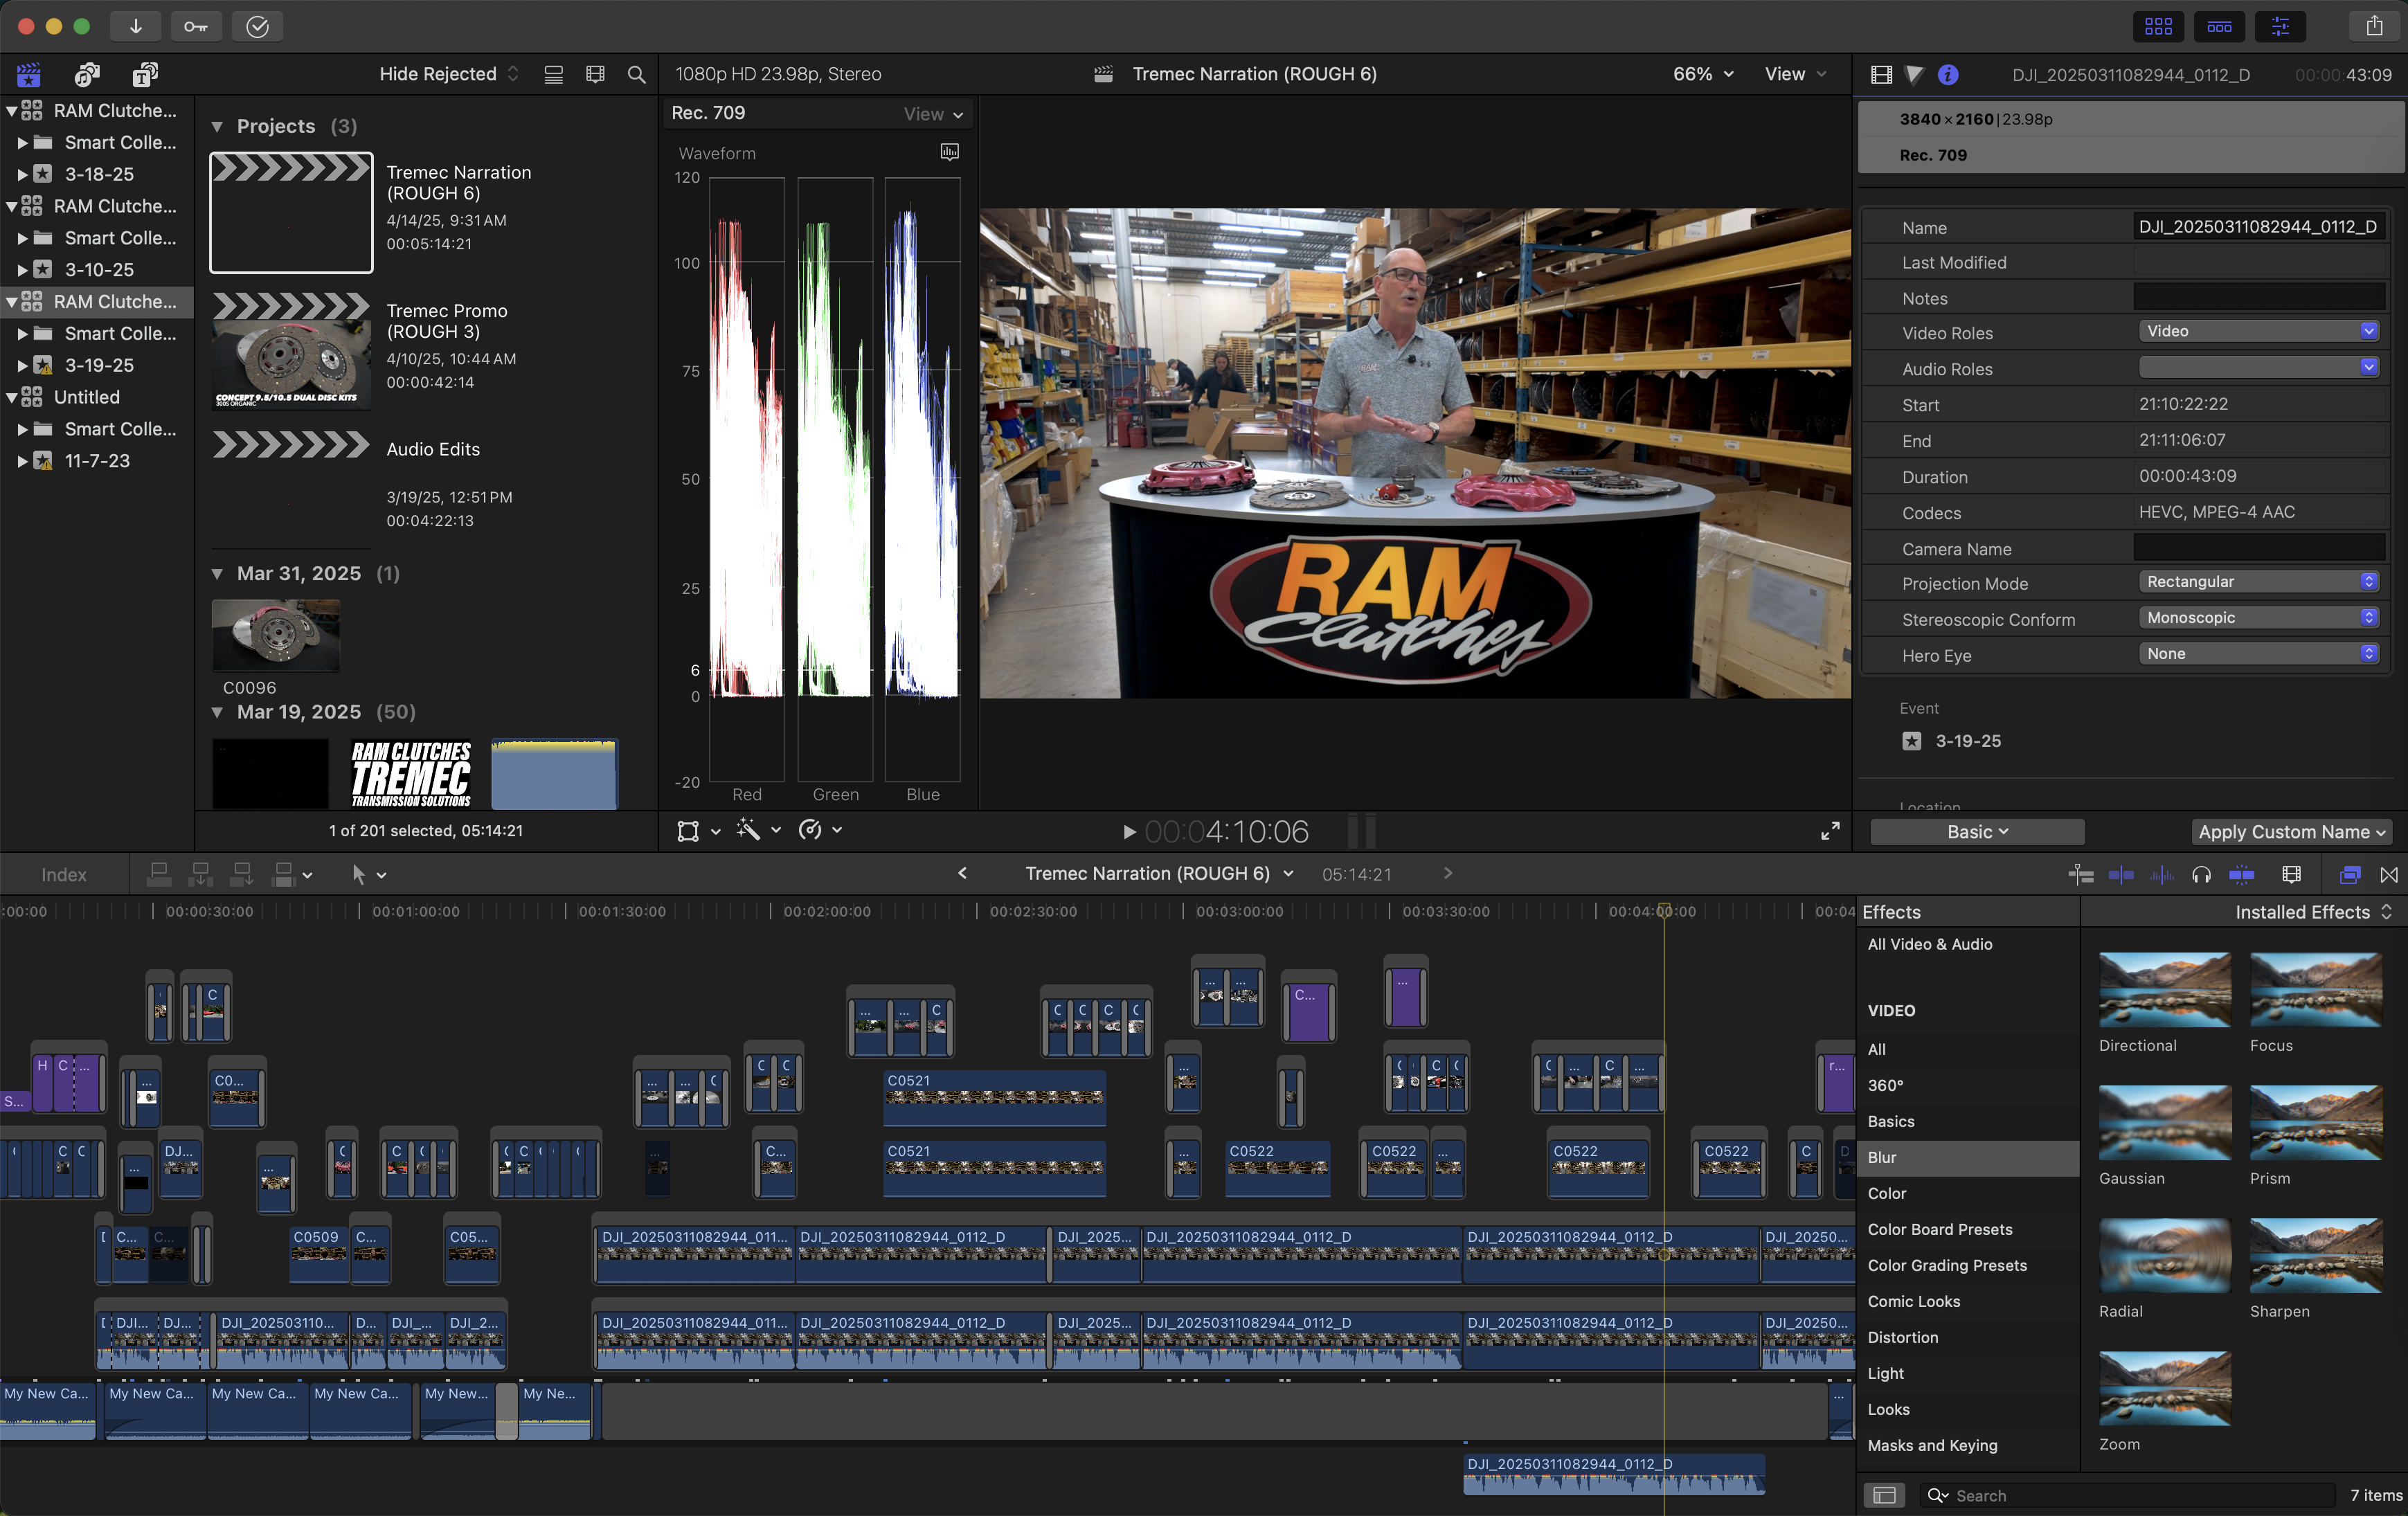Collapse the Projects section disclosure triangle
The height and width of the screenshot is (1516, 2408).
[217, 127]
